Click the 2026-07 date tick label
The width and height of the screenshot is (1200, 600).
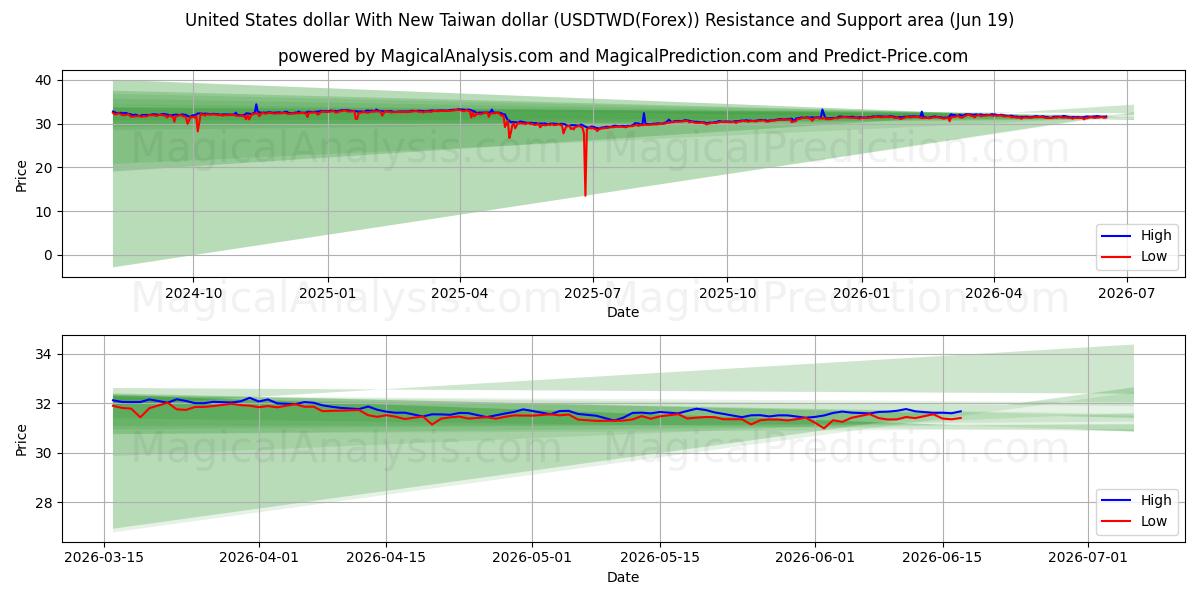click(x=1127, y=294)
